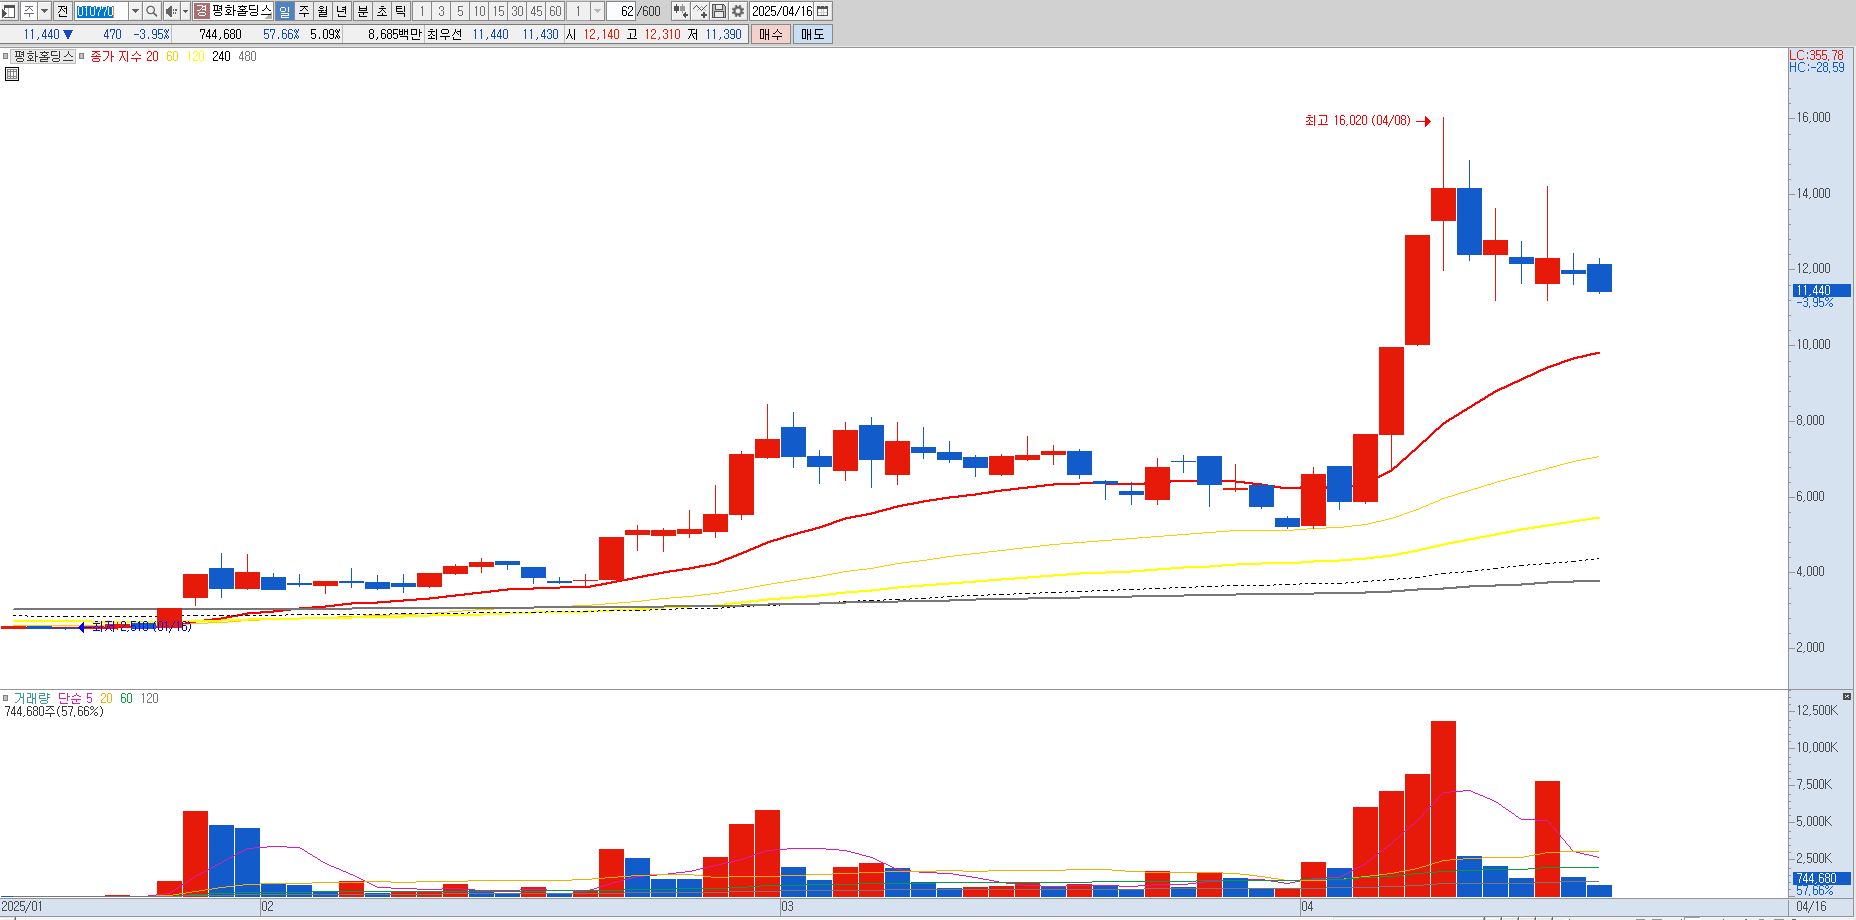Select the second 초 chart type
1856x920 pixels.
click(x=382, y=11)
